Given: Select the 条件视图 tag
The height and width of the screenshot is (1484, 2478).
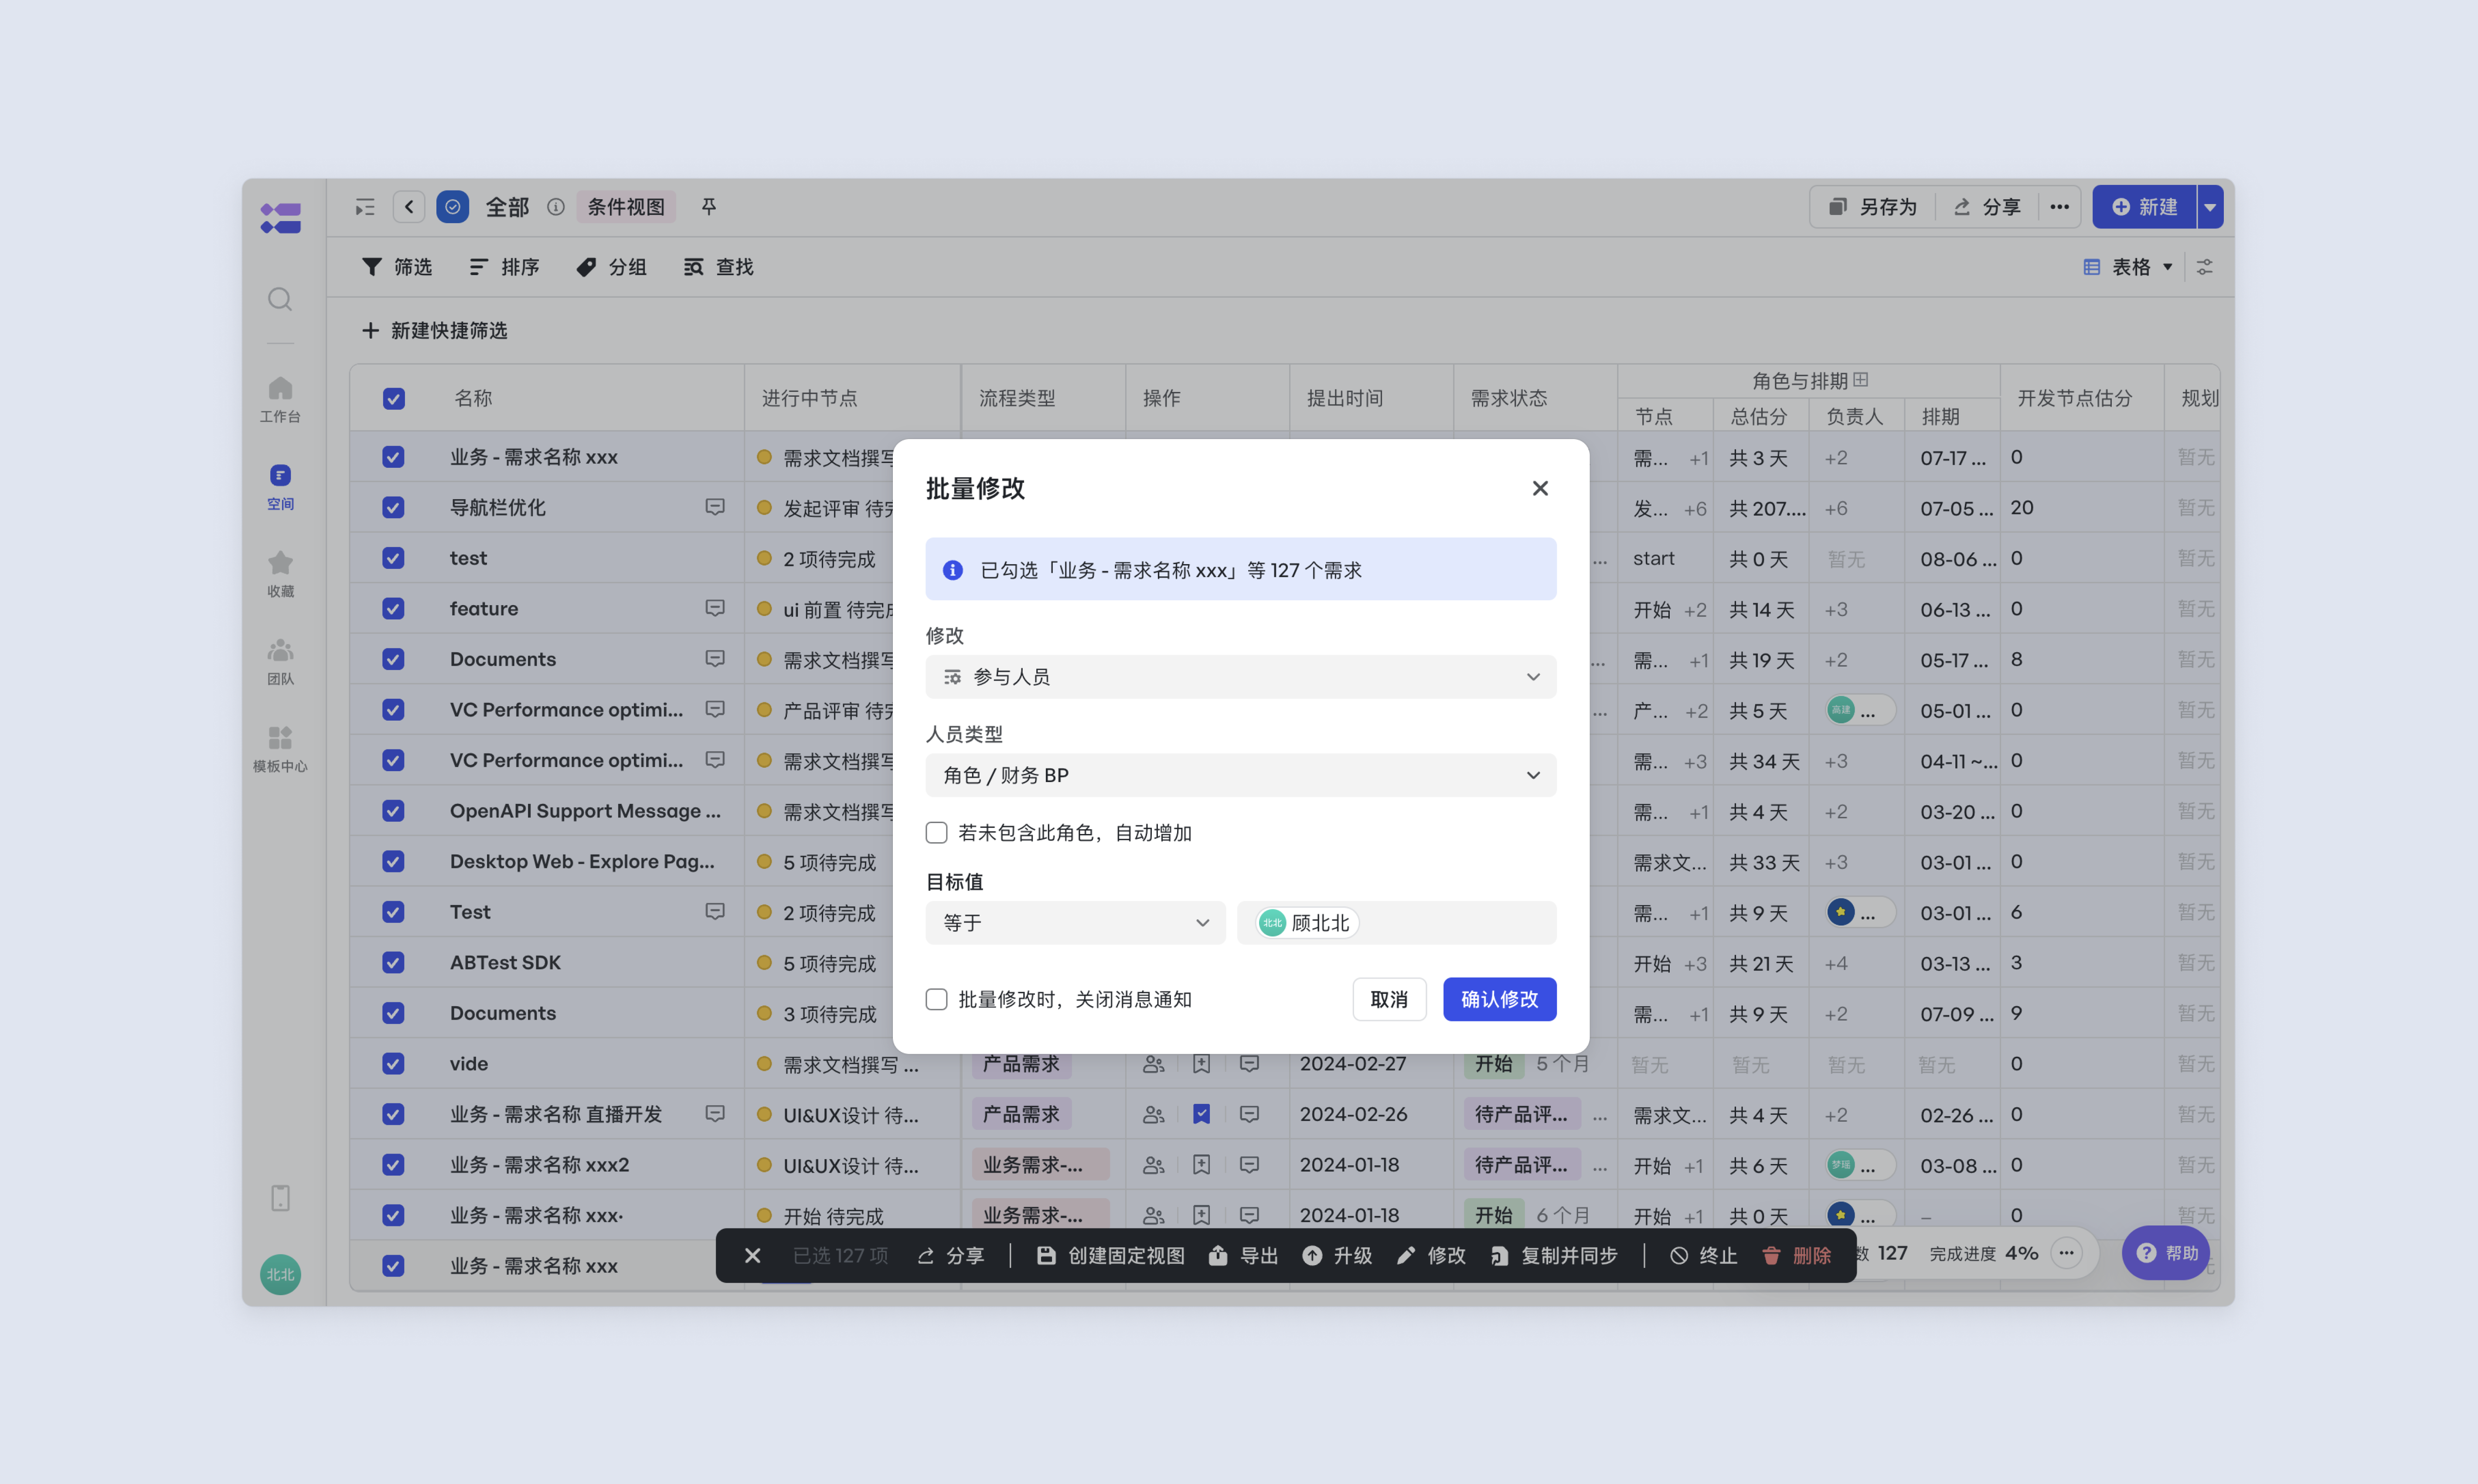Looking at the screenshot, I should tap(626, 207).
